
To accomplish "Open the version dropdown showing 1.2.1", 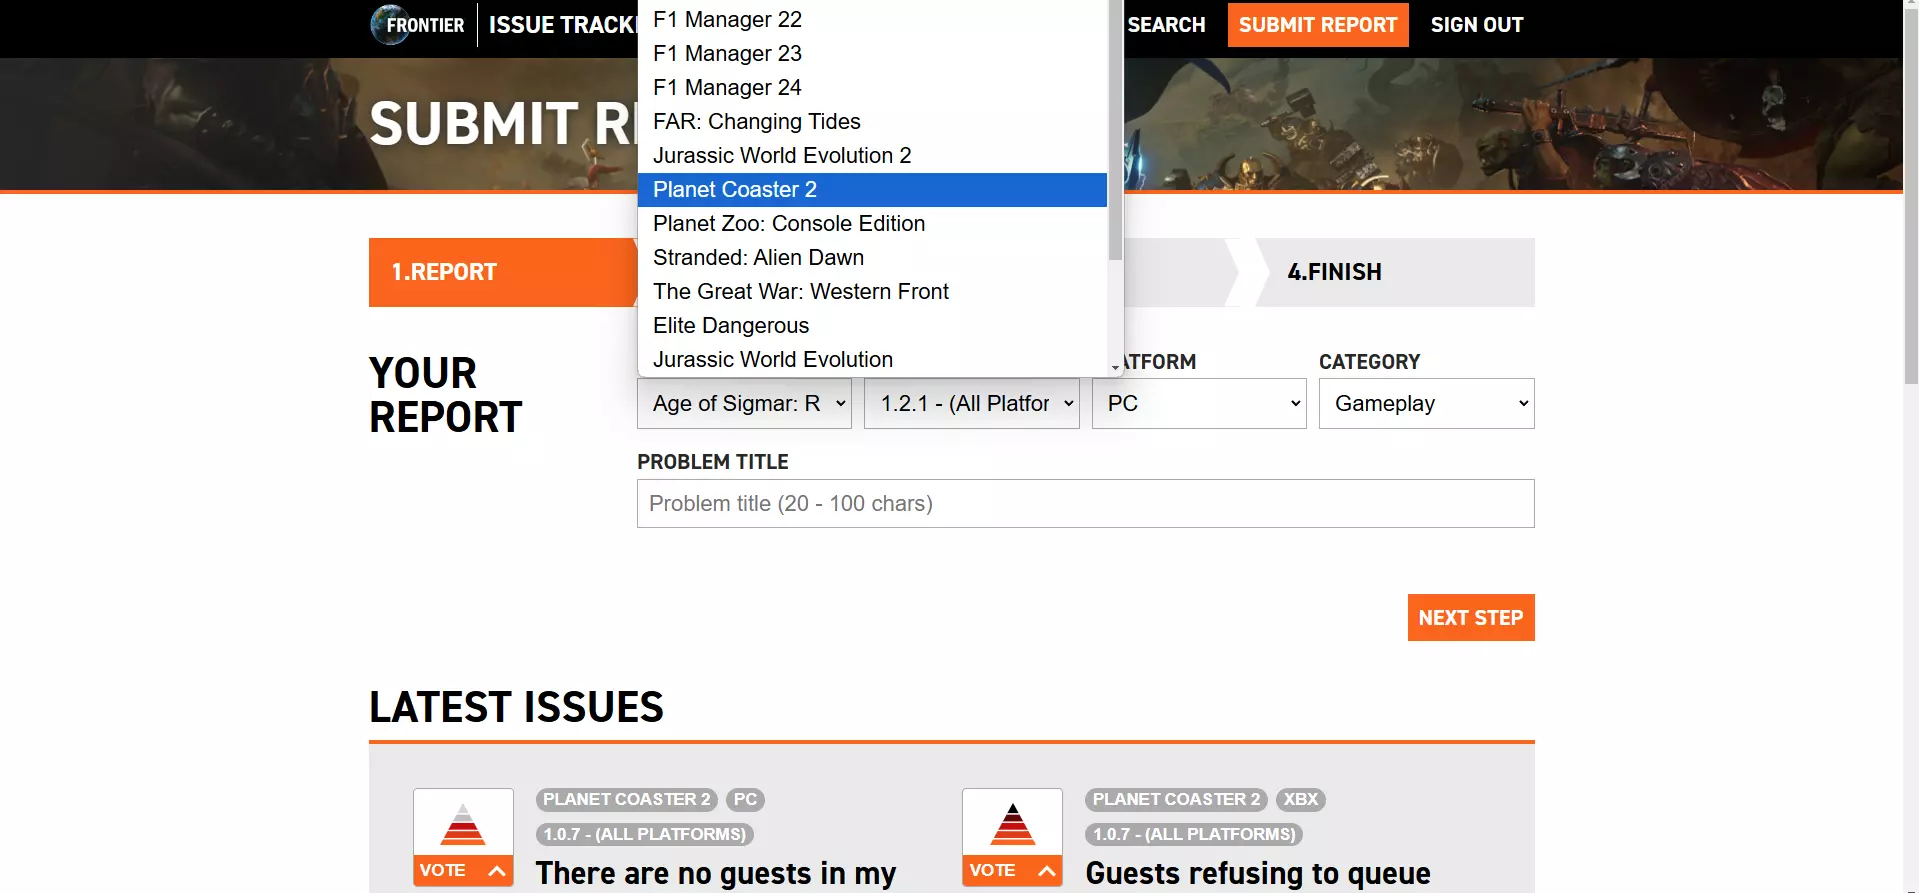I will 972,404.
